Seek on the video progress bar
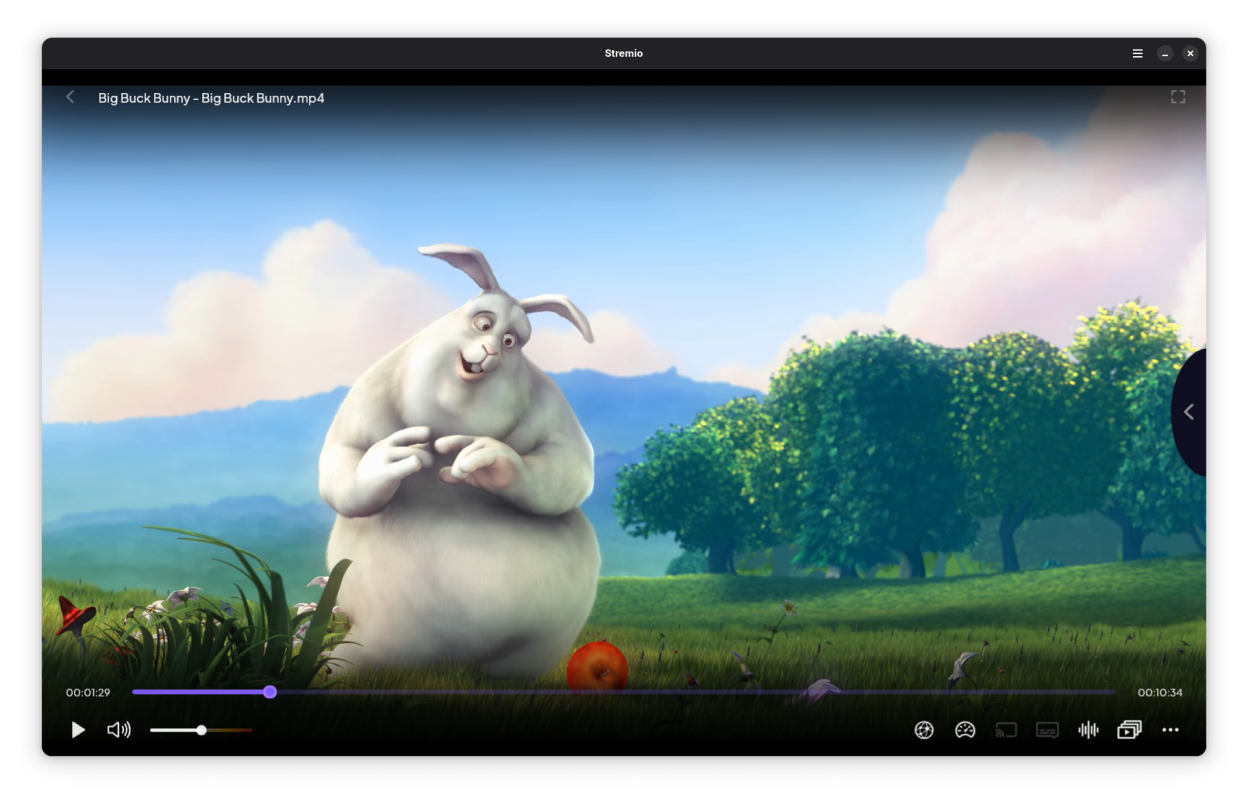The height and width of the screenshot is (802, 1248). coord(624,692)
